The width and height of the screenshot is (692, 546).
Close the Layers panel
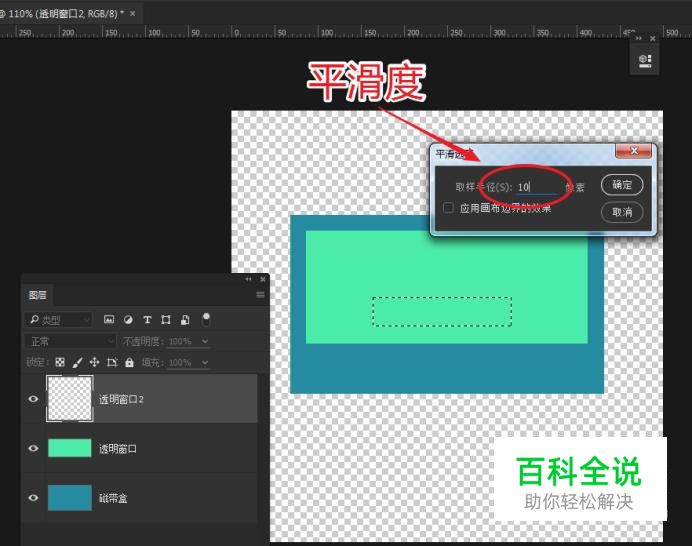[263, 279]
